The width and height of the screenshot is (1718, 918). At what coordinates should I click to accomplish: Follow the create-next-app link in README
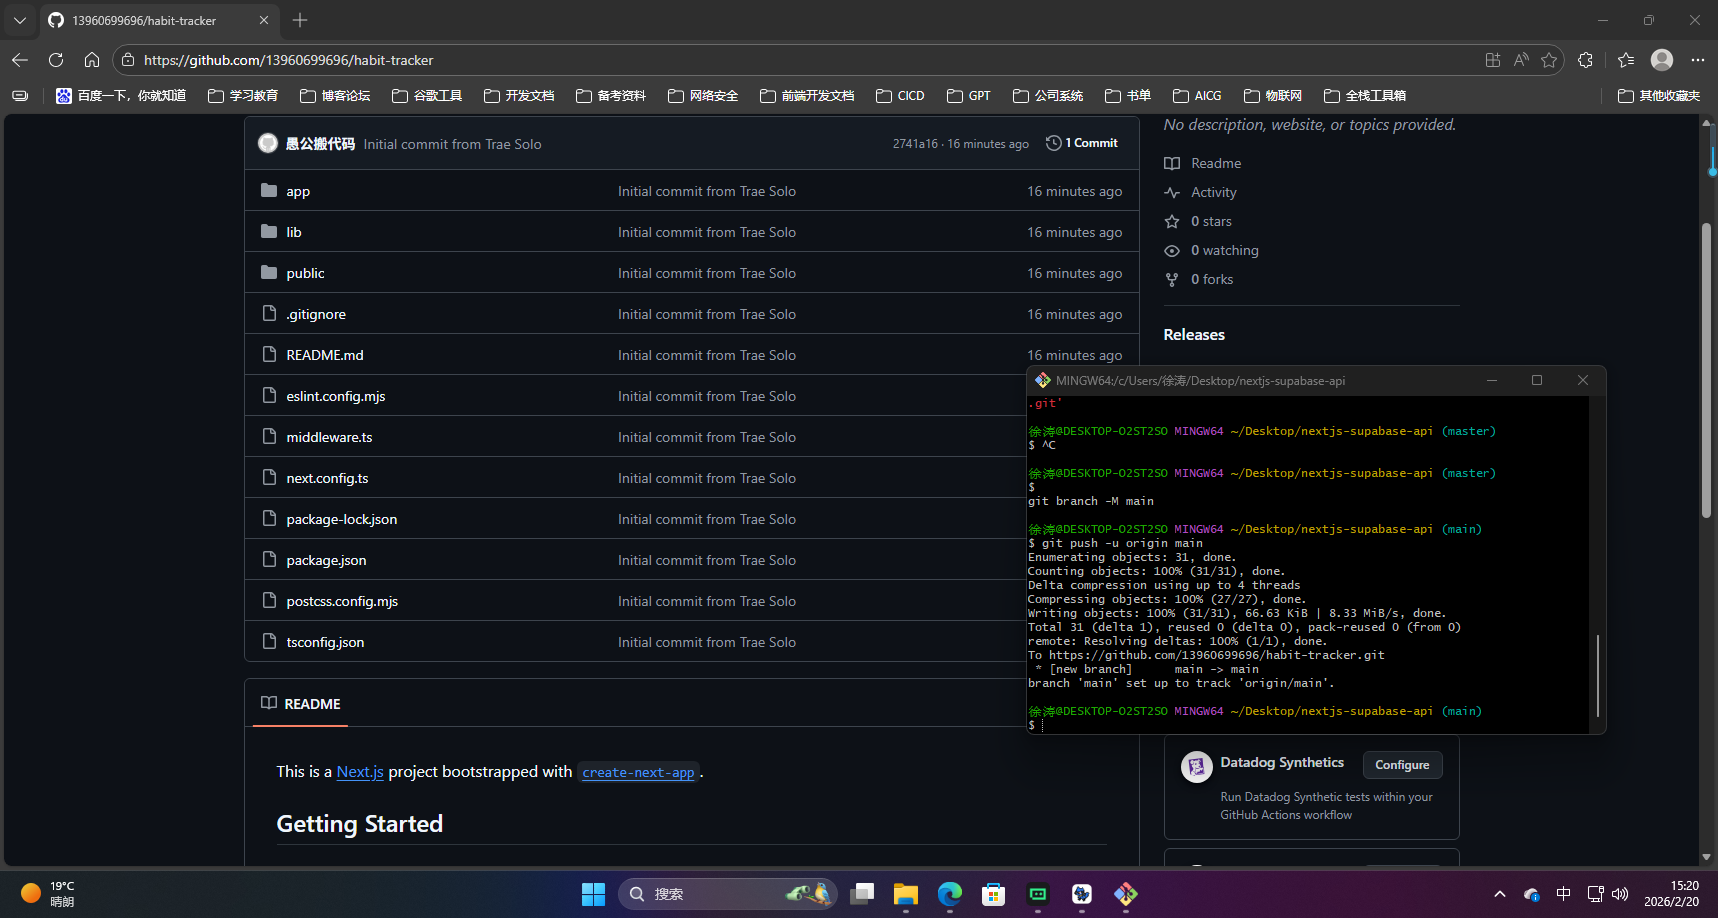pos(638,772)
